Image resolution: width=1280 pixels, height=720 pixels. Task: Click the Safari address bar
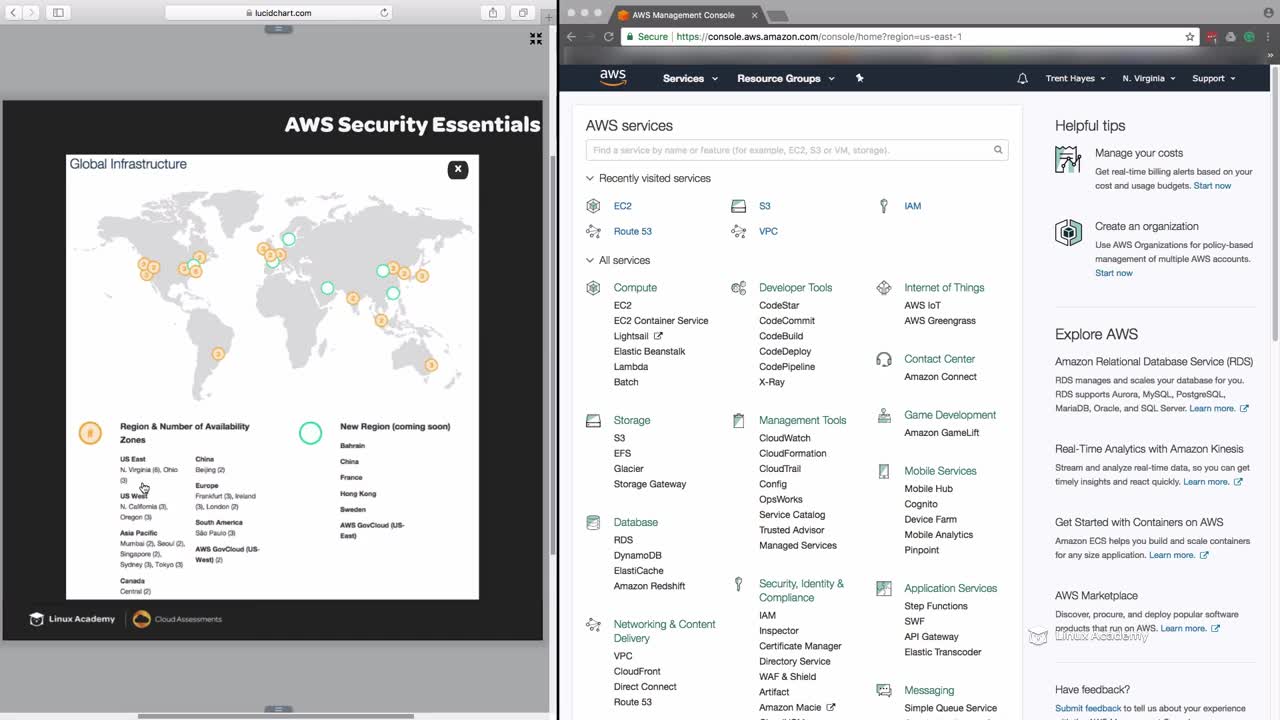(278, 13)
